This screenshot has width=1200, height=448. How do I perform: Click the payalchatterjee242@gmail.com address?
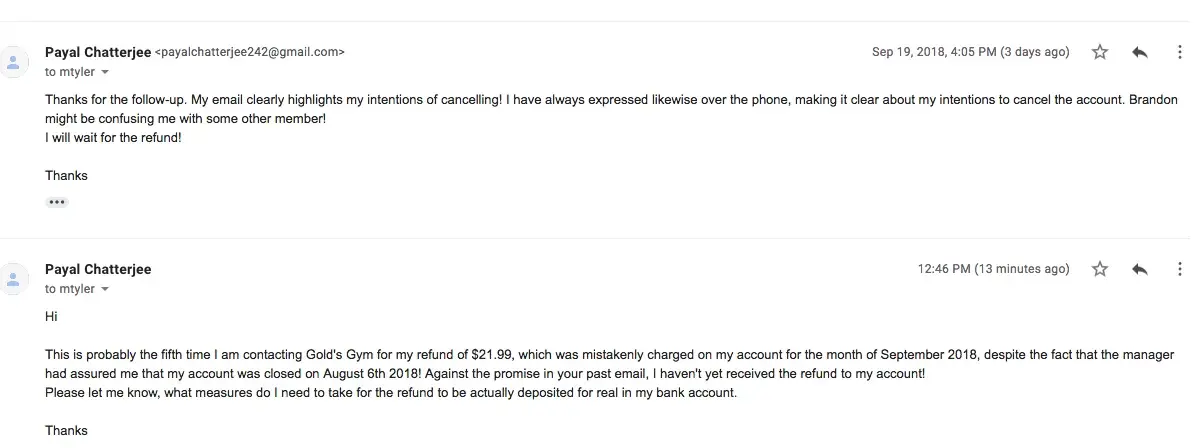pyautogui.click(x=250, y=52)
